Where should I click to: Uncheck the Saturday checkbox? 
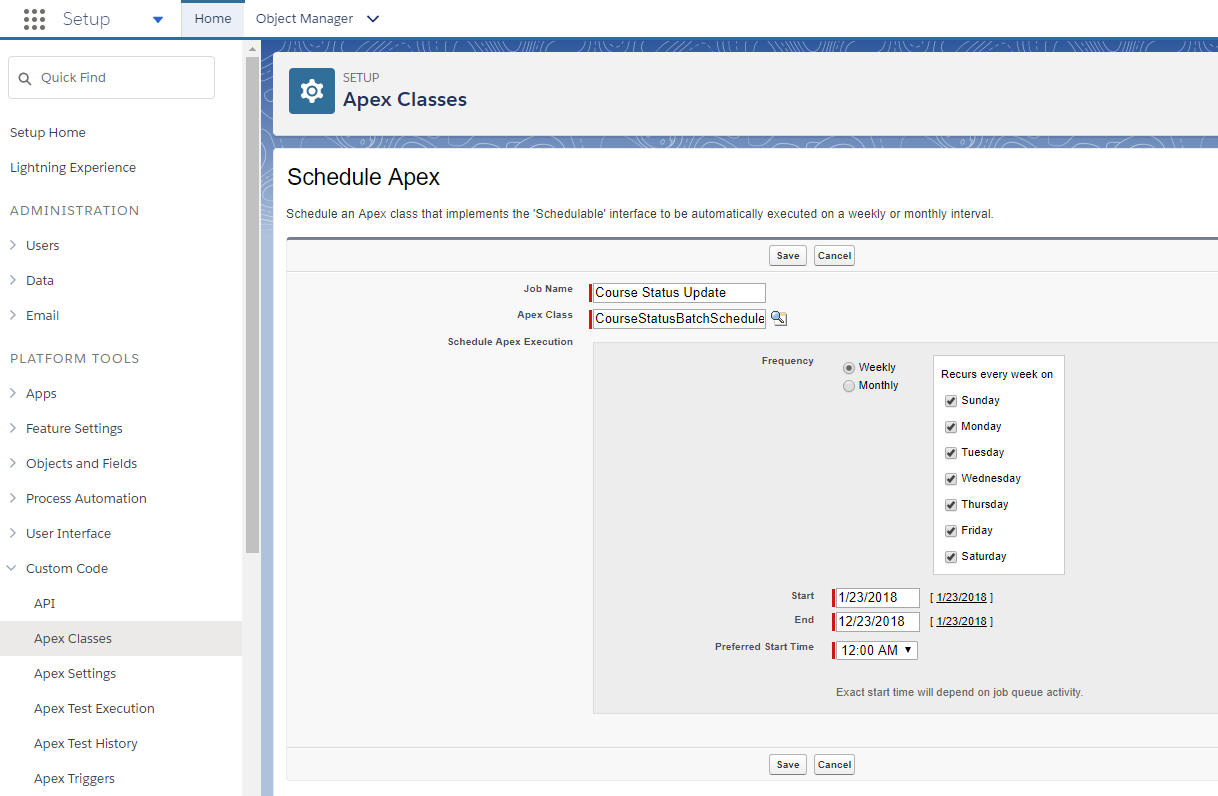point(951,557)
